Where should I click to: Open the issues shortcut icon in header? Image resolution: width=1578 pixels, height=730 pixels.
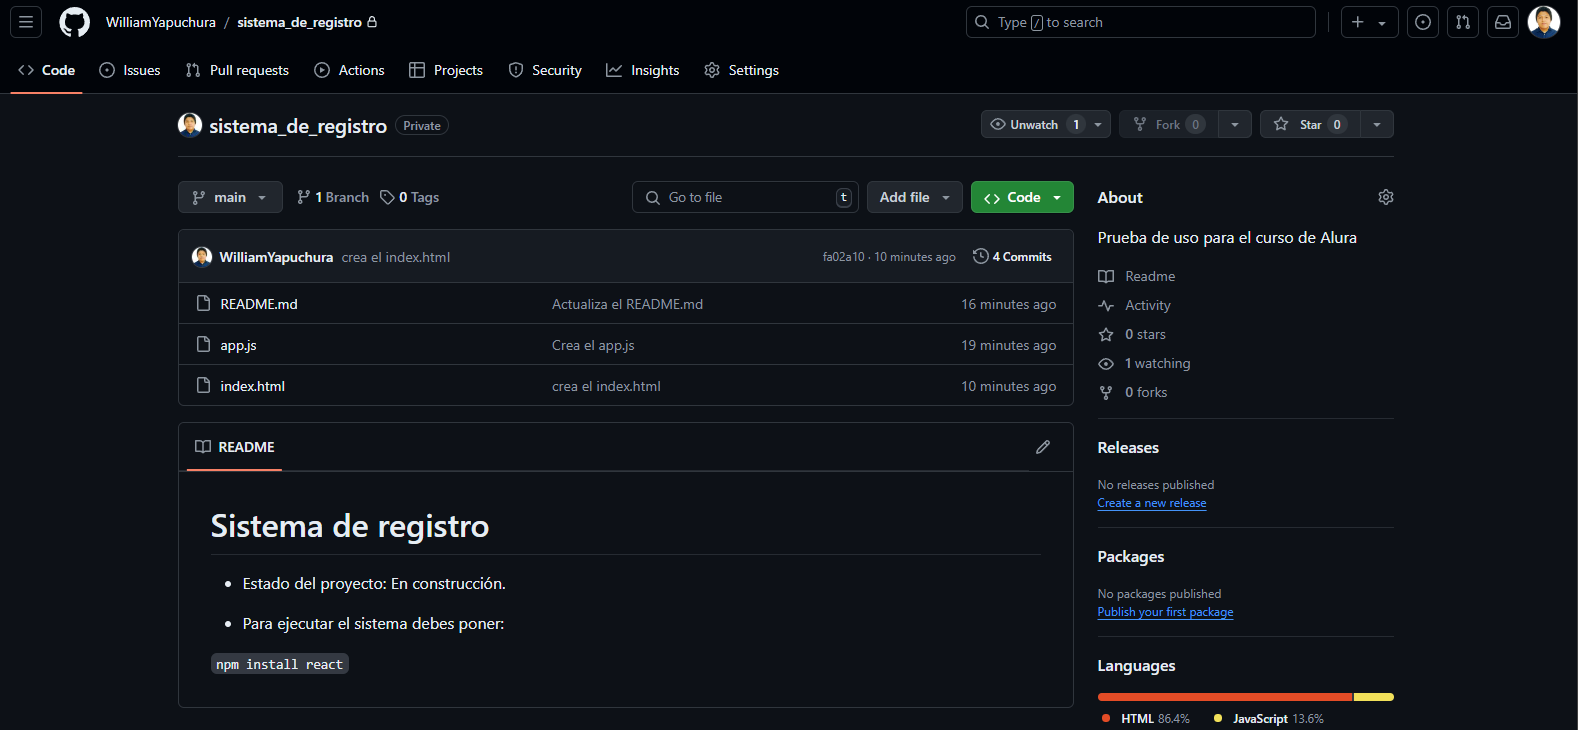1423,22
